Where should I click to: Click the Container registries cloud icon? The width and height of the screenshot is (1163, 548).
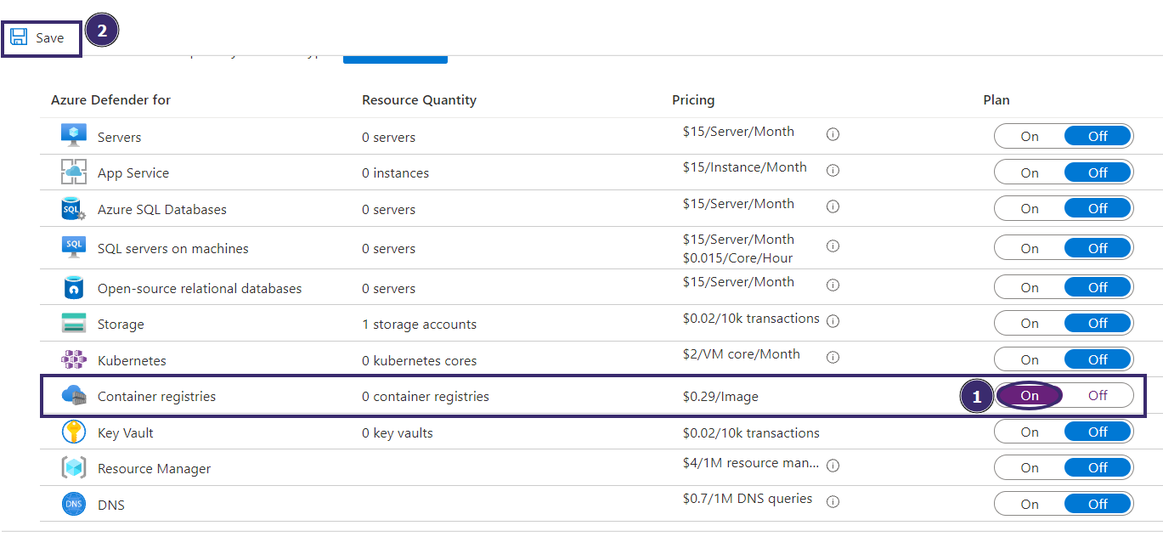point(74,396)
